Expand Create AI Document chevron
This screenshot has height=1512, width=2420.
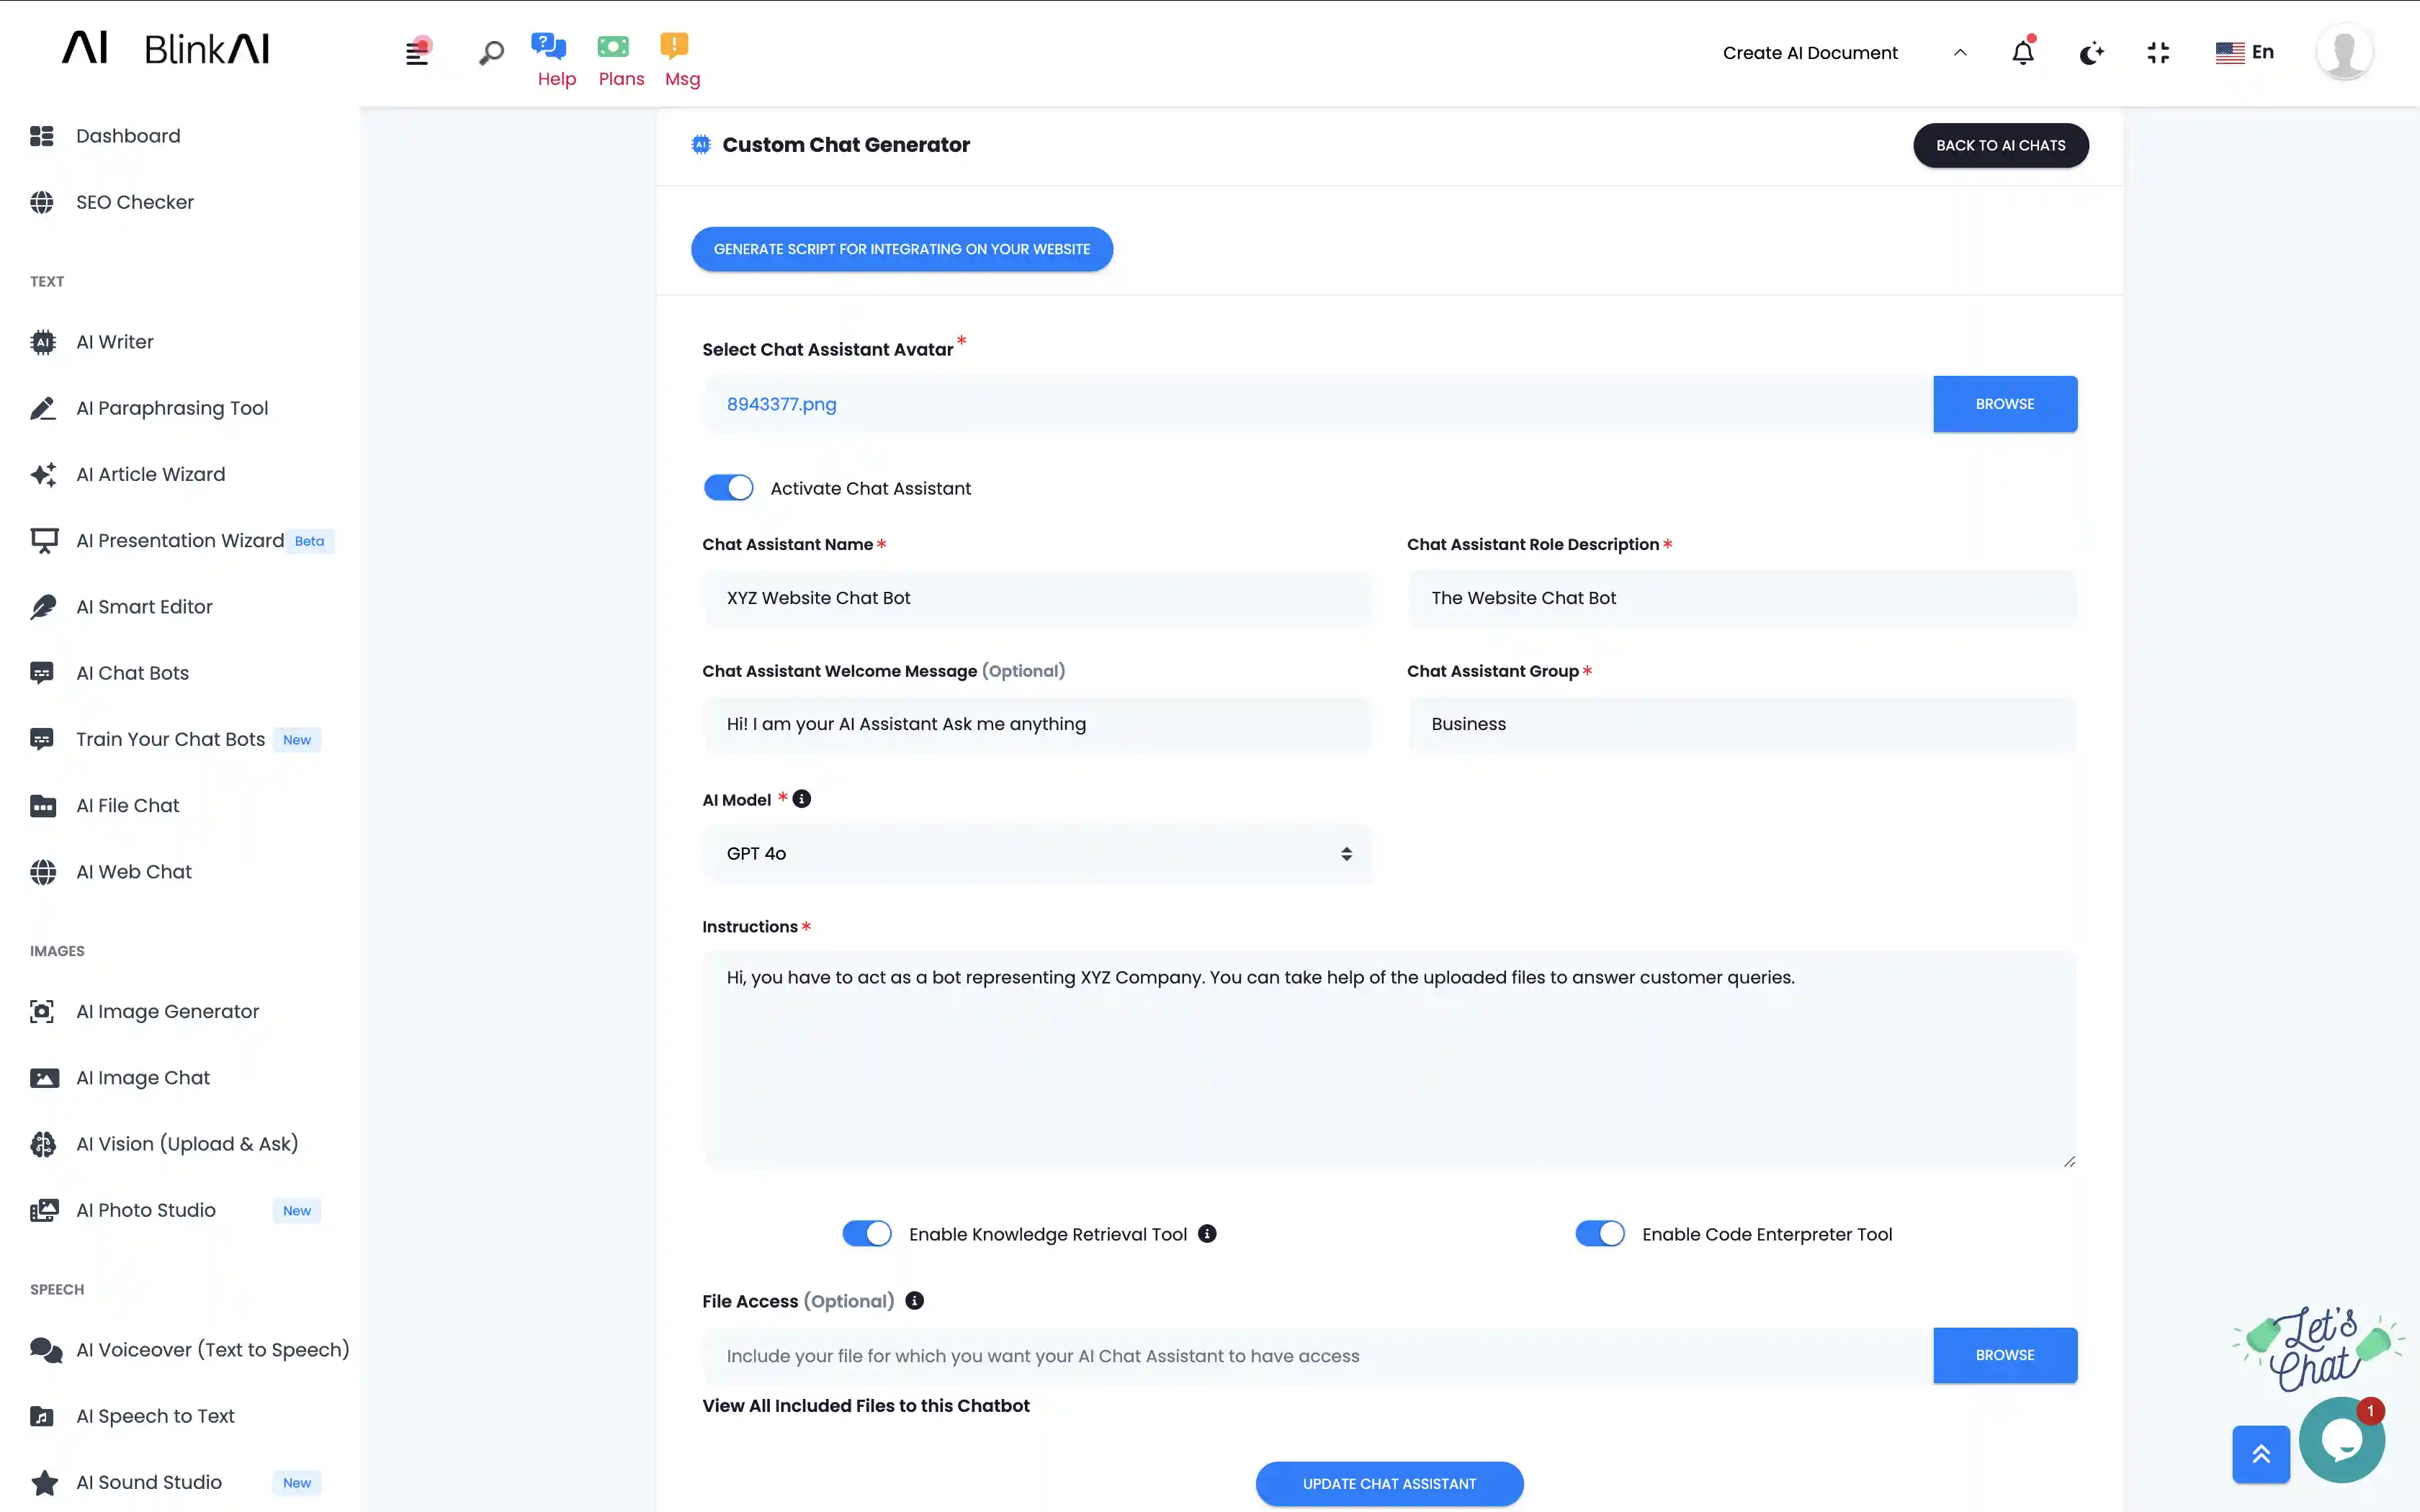1960,53
